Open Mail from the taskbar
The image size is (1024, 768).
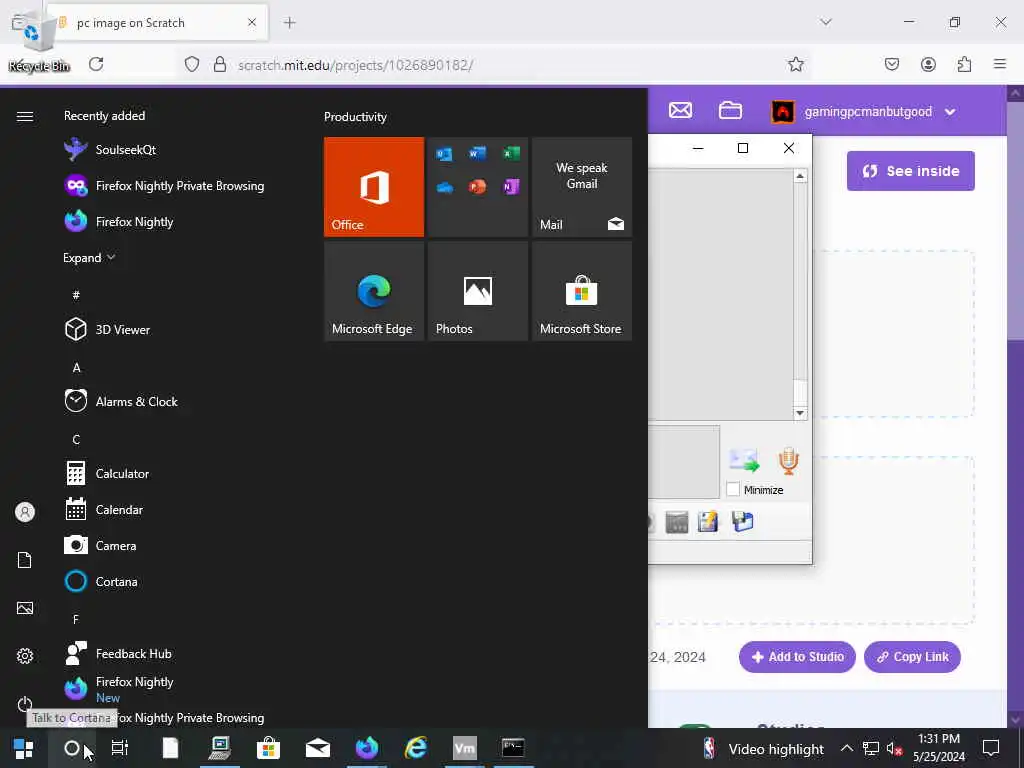coord(318,748)
